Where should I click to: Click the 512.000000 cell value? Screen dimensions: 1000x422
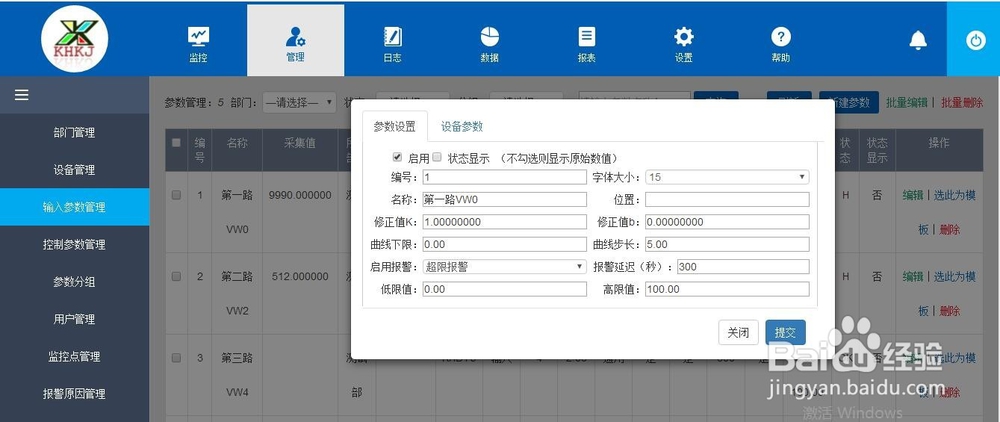click(300, 277)
